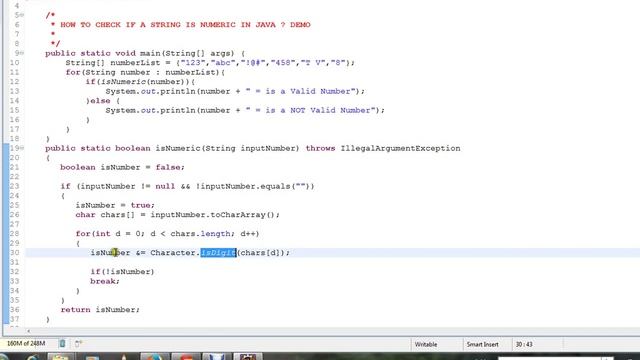Click 'boolean isNumber = false;' on line 21
The image size is (640, 360).
click(122, 167)
